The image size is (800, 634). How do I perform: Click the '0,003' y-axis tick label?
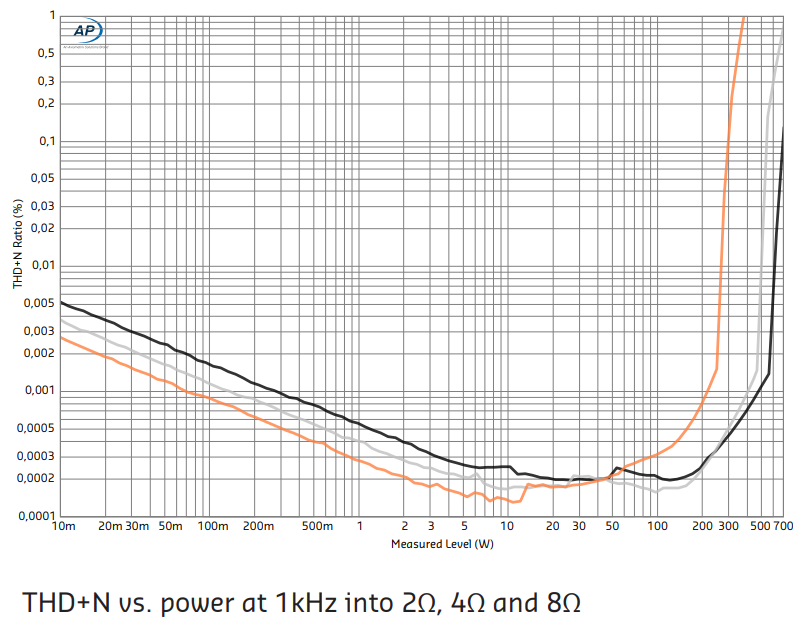pyautogui.click(x=39, y=331)
